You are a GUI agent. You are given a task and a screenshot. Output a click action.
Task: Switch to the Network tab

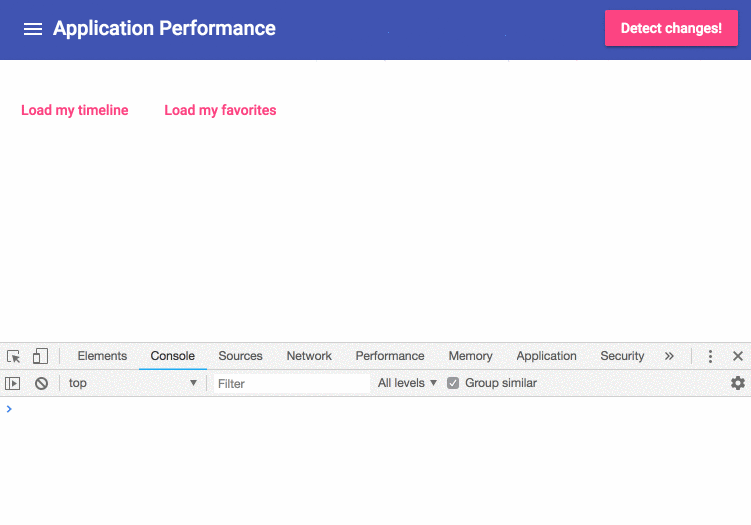coord(309,356)
